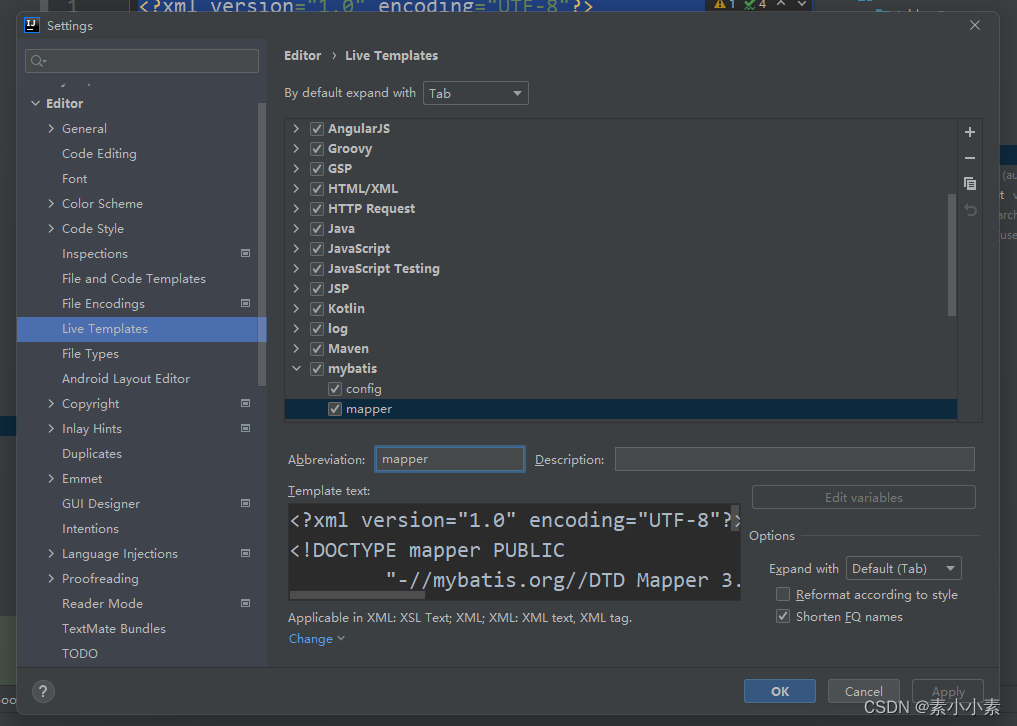Disable Shorten FQ names option

[783, 616]
